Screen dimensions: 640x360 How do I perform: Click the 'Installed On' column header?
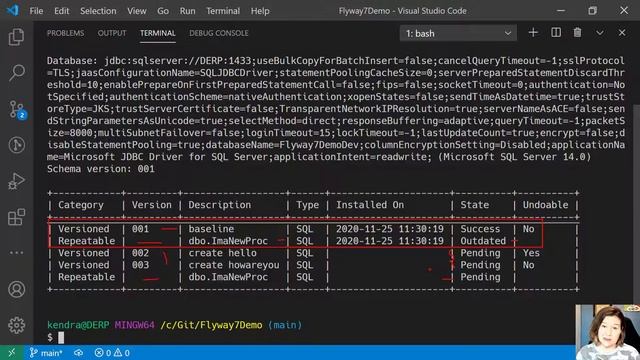370,205
